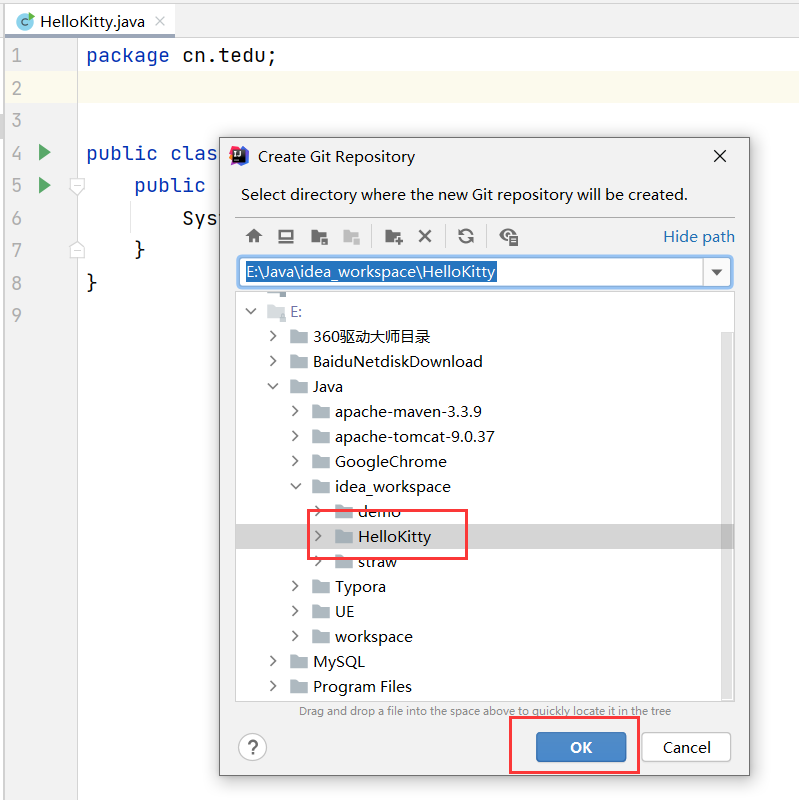The image size is (799, 800).
Task: Open the help question mark button
Action: pyautogui.click(x=253, y=747)
